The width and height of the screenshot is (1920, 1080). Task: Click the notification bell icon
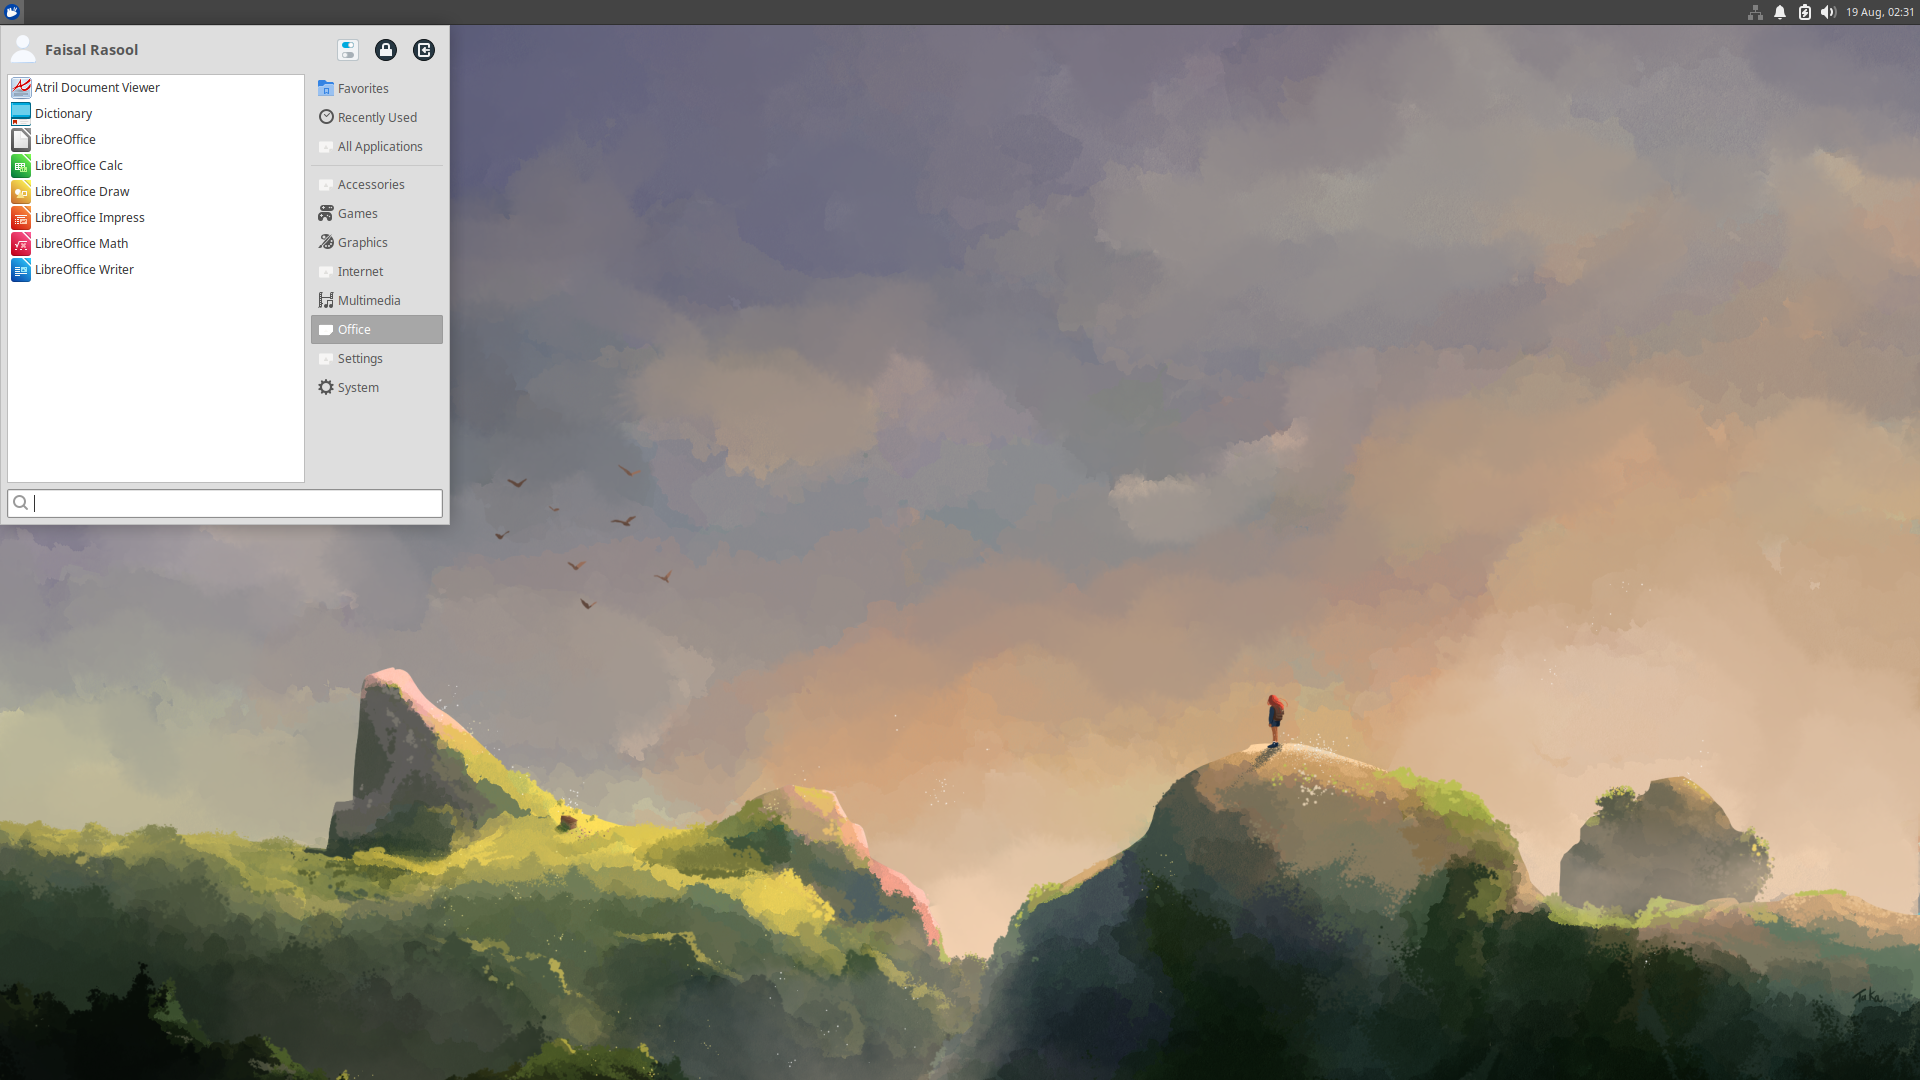[1780, 12]
